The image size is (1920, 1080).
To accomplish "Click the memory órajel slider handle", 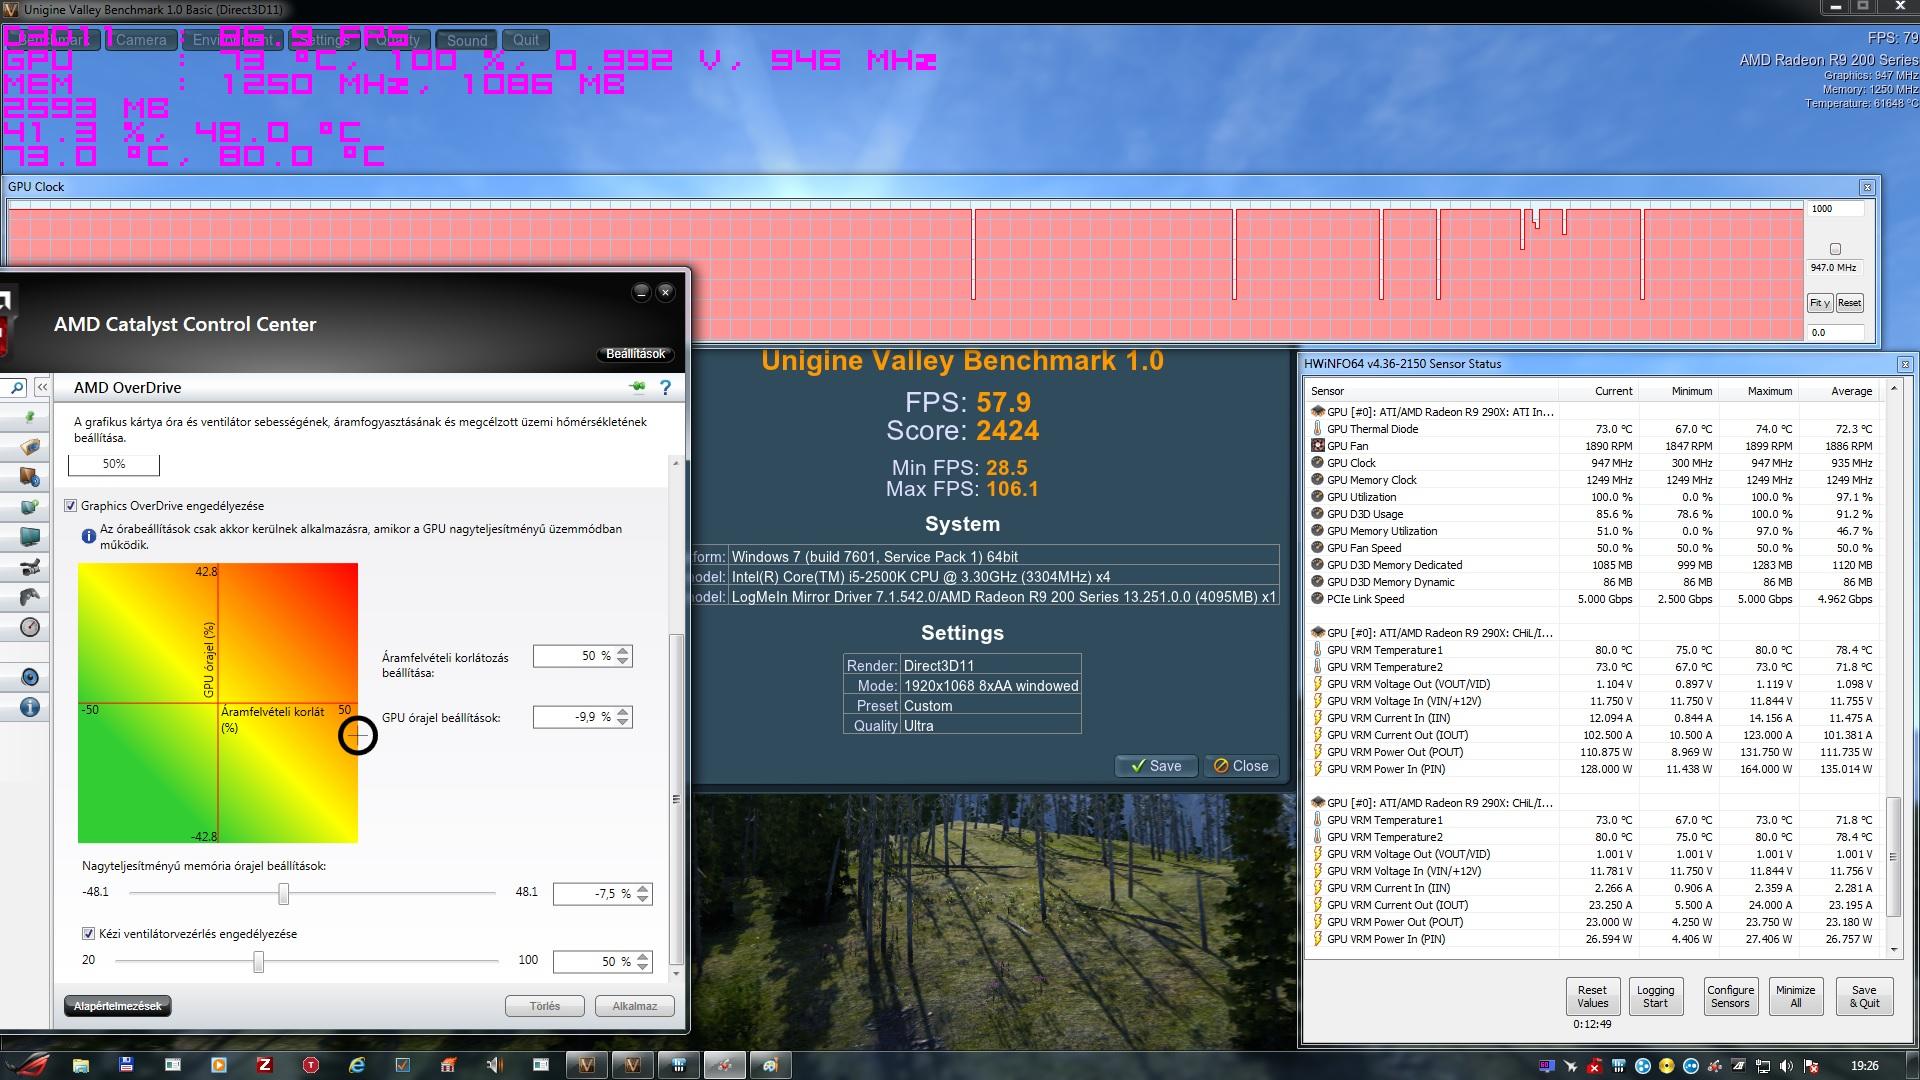I will [284, 893].
